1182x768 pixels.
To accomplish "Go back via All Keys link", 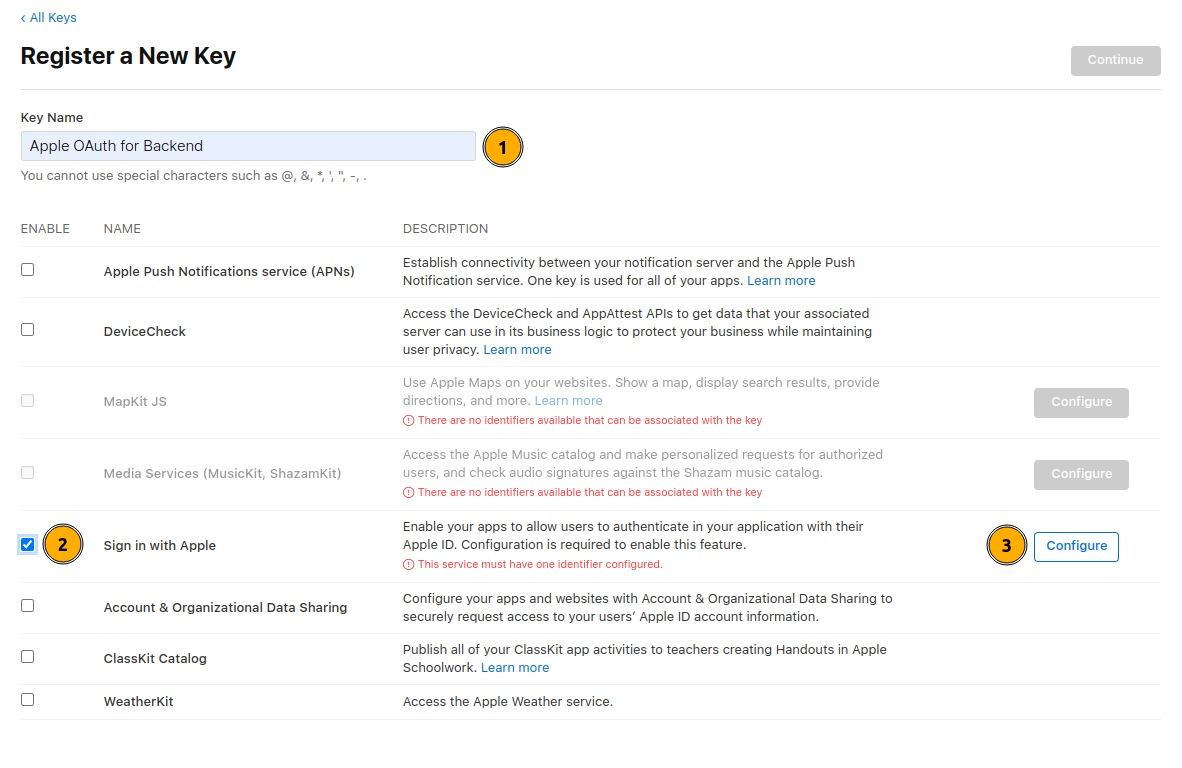I will 49,18.
